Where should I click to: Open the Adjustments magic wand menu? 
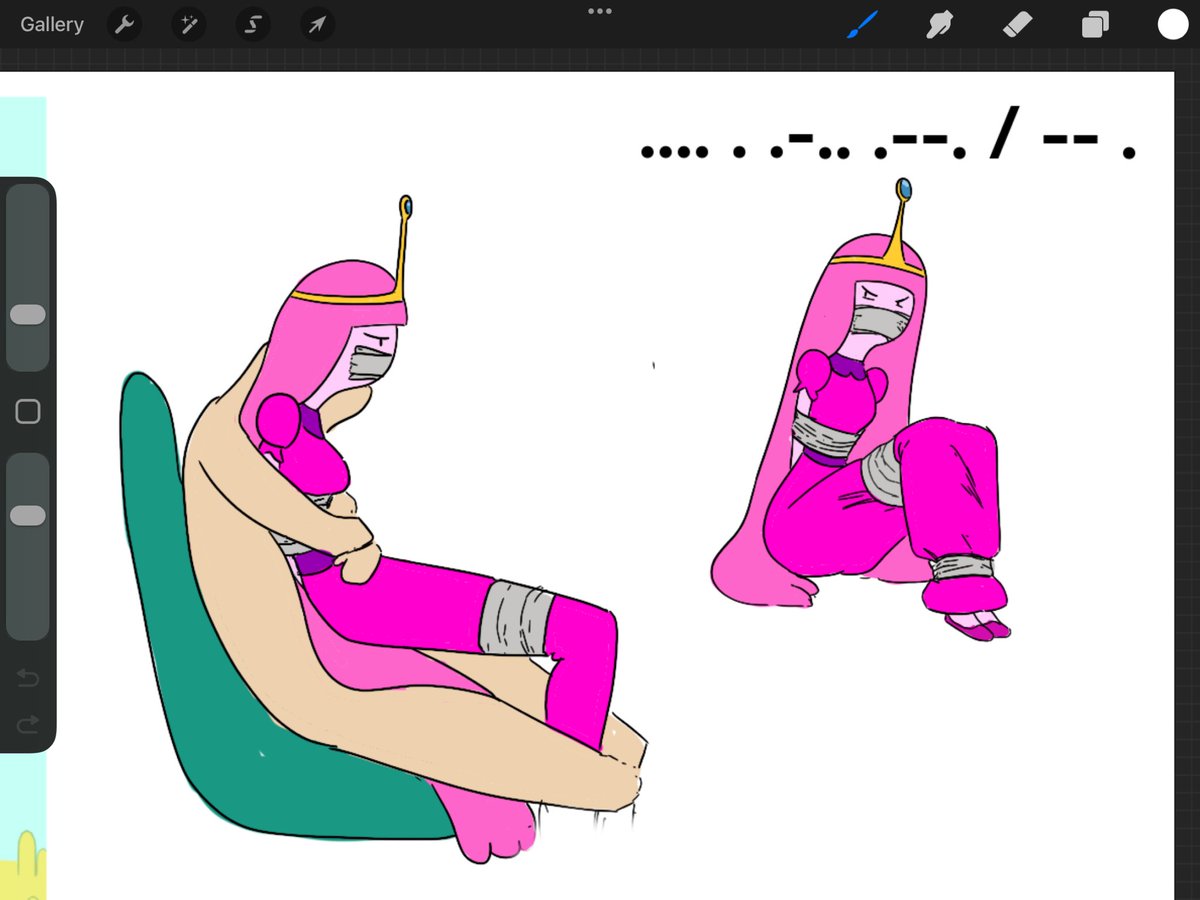[x=188, y=25]
